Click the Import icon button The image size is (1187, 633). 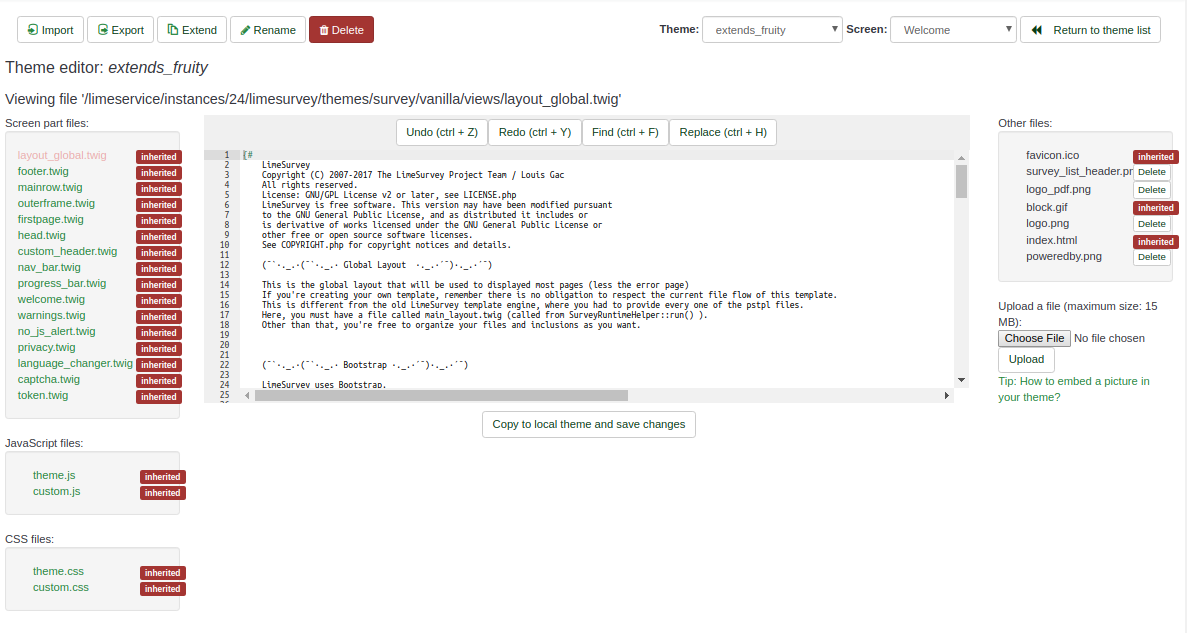click(50, 30)
